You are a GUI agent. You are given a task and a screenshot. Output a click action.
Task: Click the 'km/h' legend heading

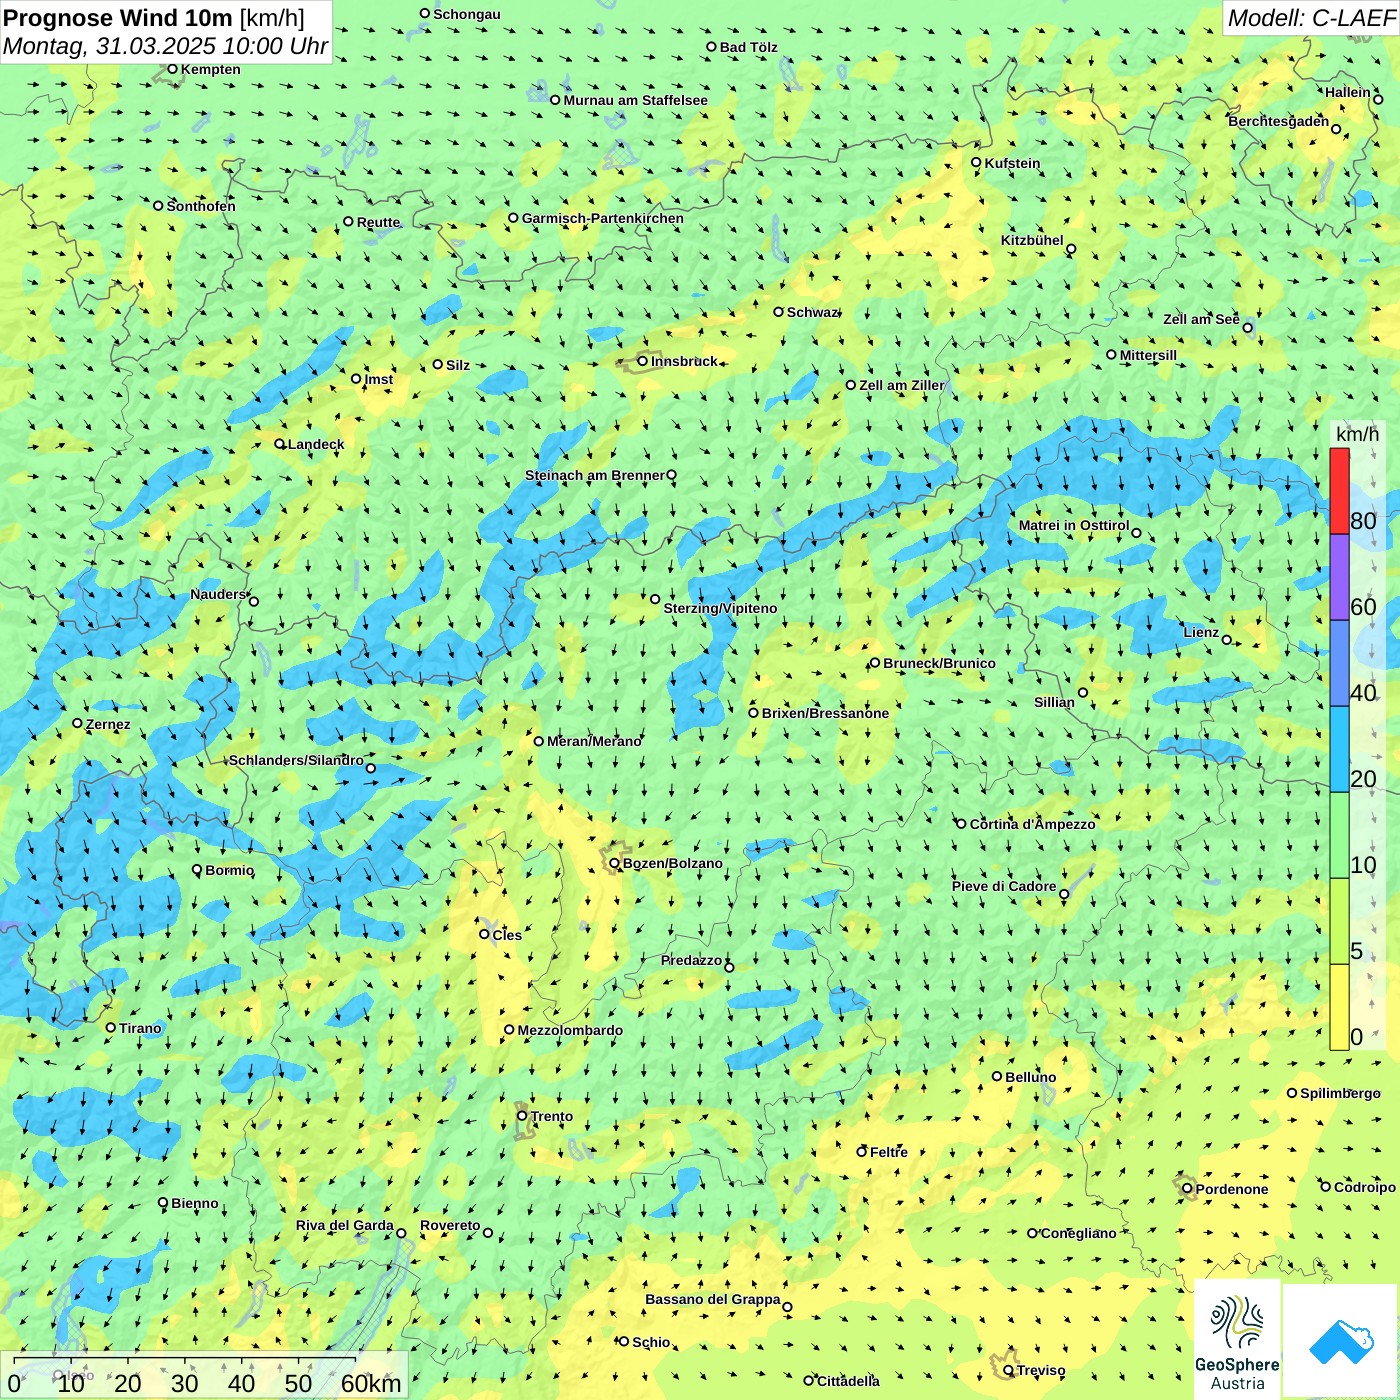pyautogui.click(x=1357, y=434)
